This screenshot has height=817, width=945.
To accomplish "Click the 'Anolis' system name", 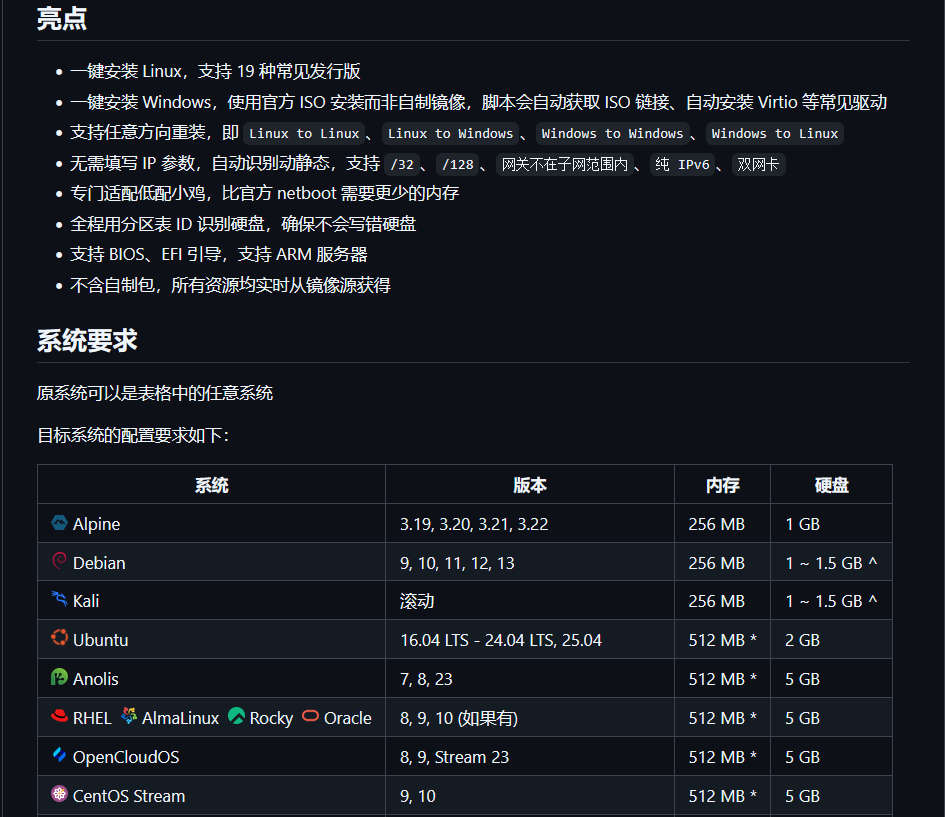I will 96,679.
